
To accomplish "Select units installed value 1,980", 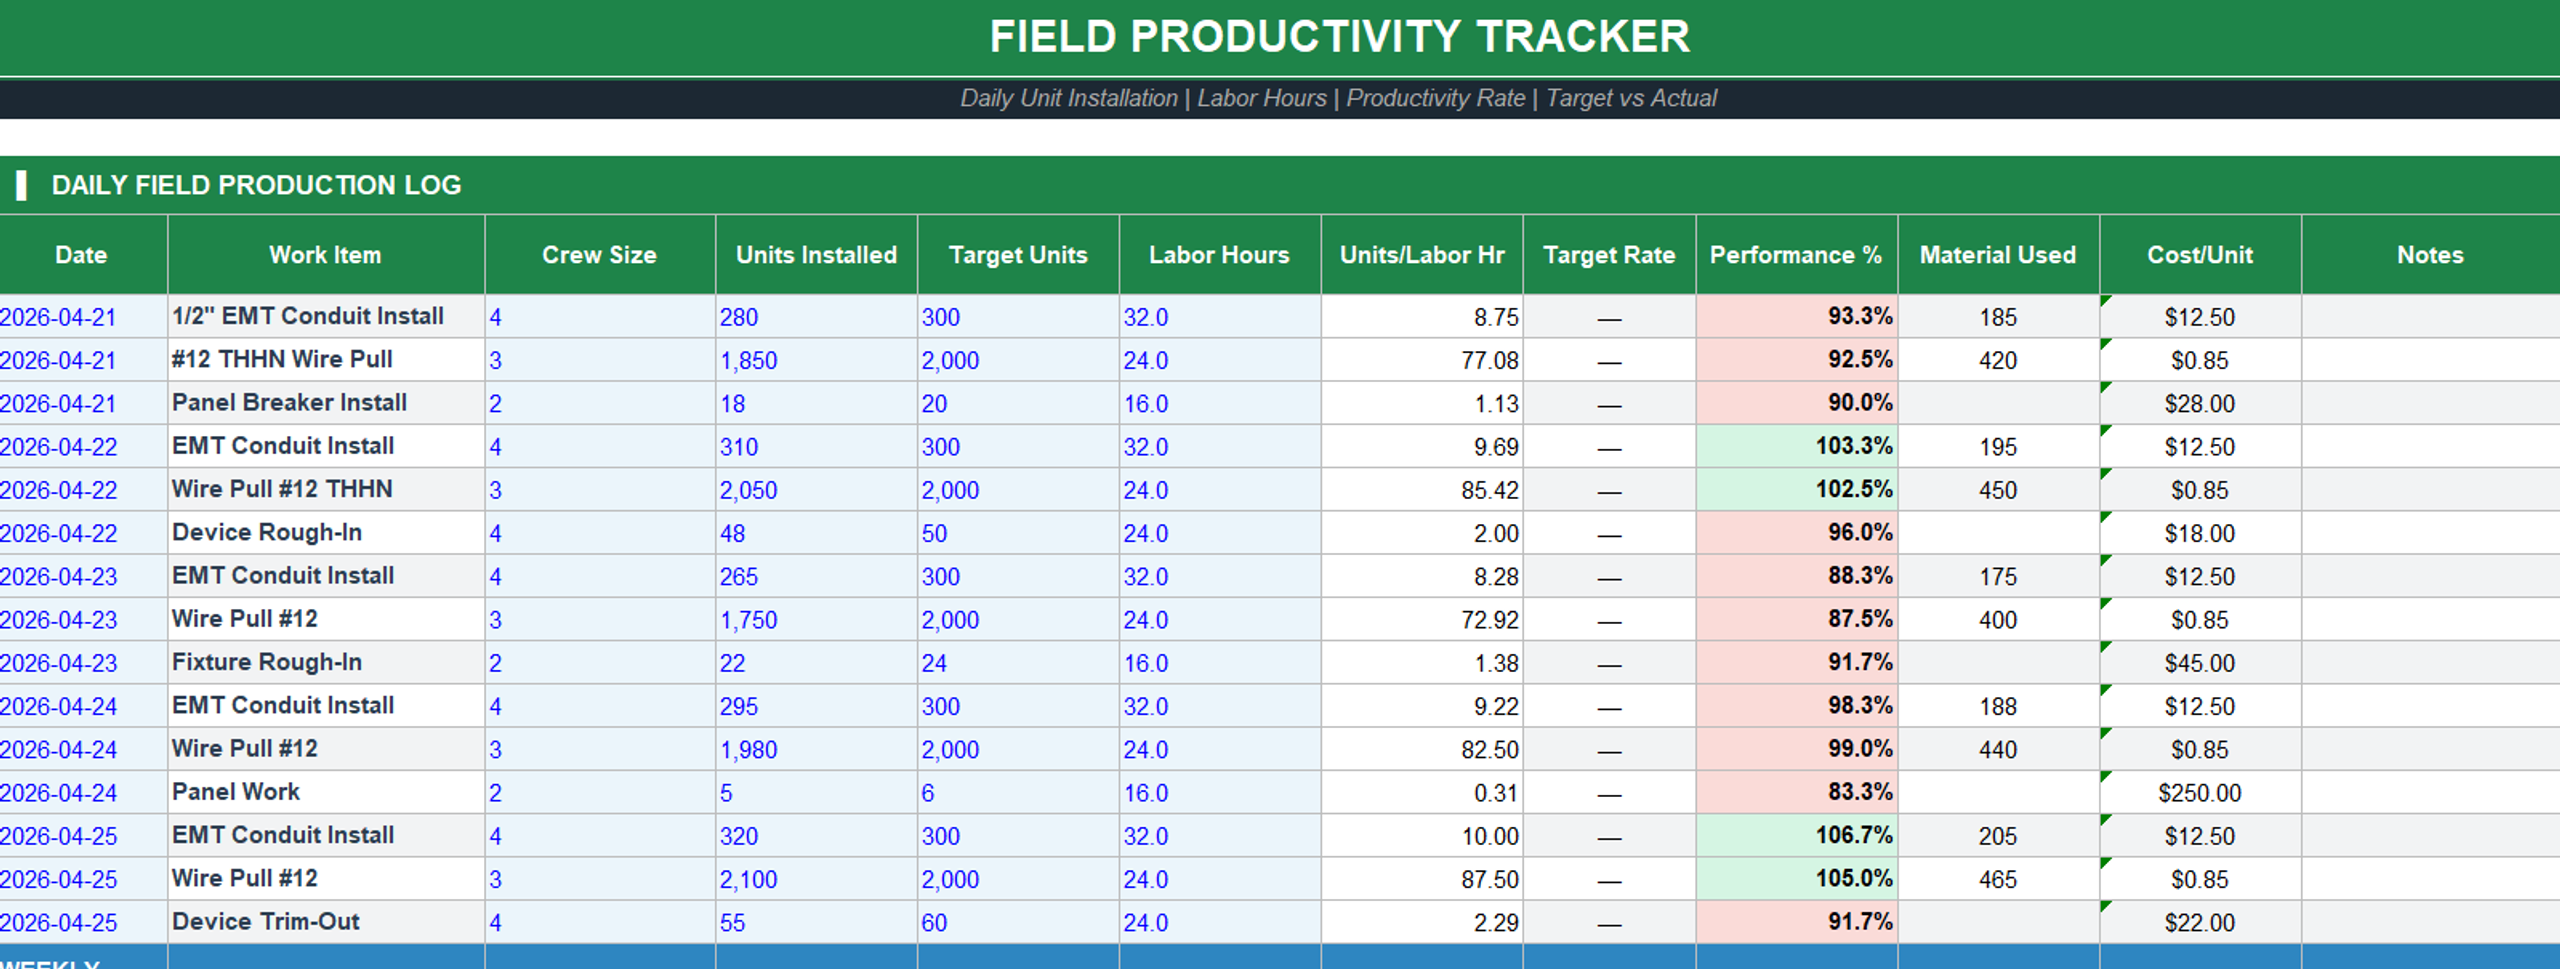I will [x=817, y=749].
